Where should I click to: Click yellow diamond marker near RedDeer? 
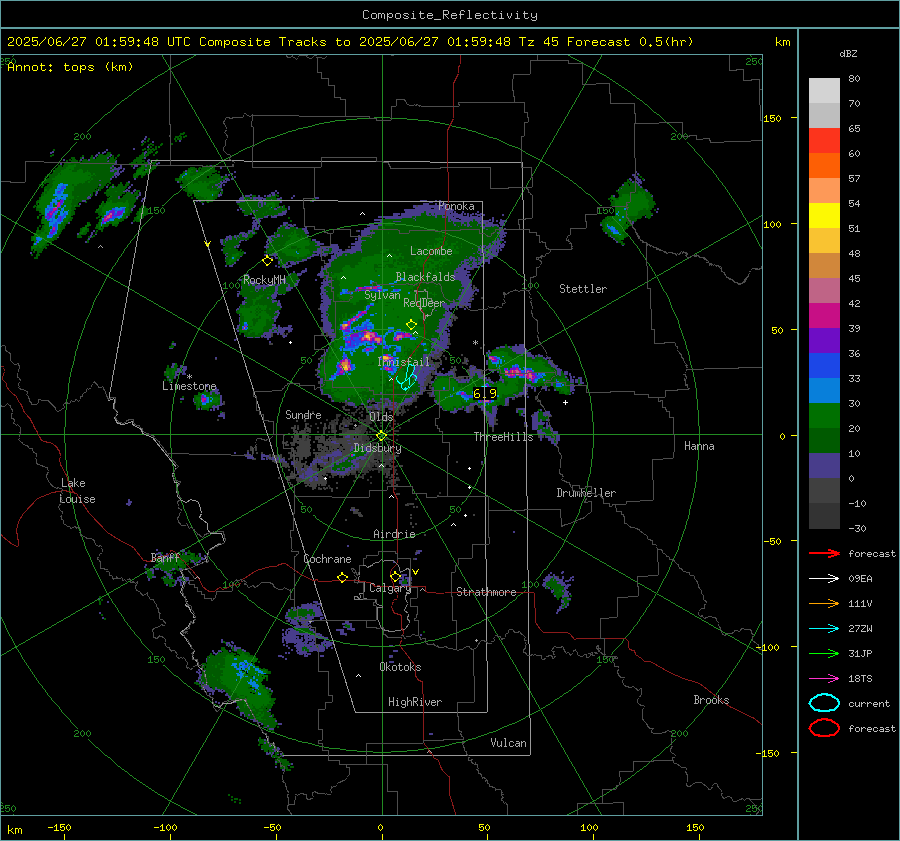411,324
